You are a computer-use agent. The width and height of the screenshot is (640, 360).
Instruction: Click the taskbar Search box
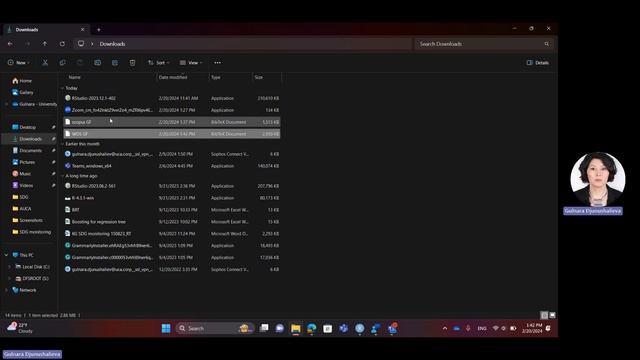[215, 328]
